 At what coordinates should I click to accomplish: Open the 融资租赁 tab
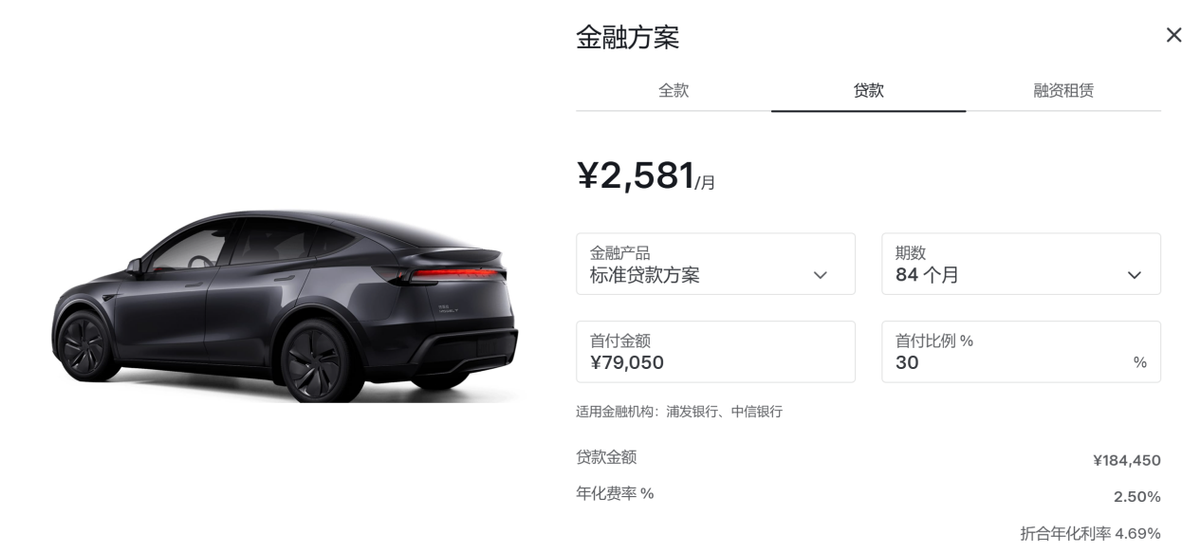pos(1063,90)
